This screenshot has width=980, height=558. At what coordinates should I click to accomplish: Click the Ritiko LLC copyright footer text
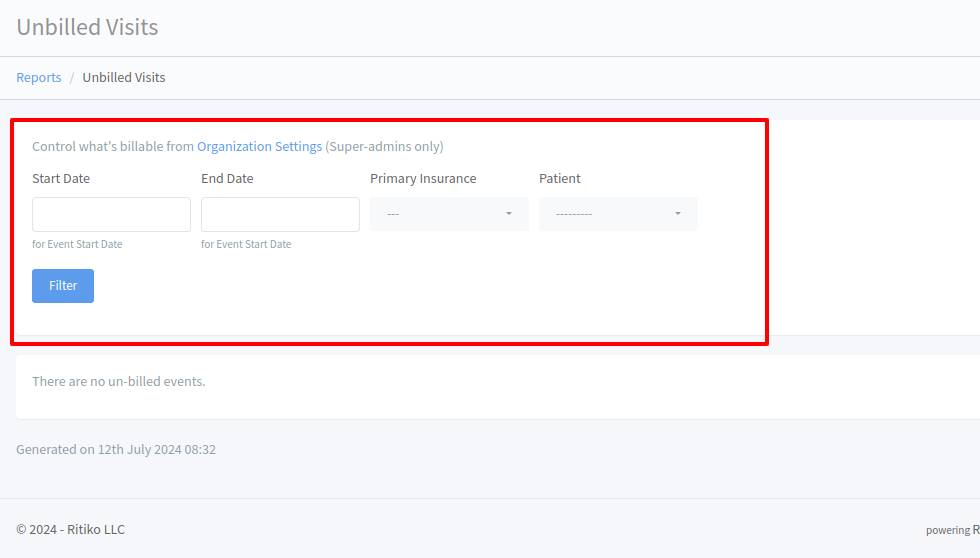tap(70, 529)
